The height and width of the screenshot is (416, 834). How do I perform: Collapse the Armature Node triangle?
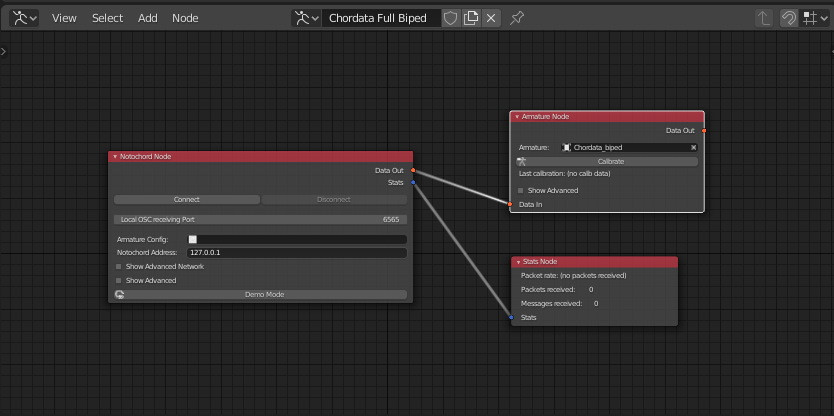pos(516,117)
